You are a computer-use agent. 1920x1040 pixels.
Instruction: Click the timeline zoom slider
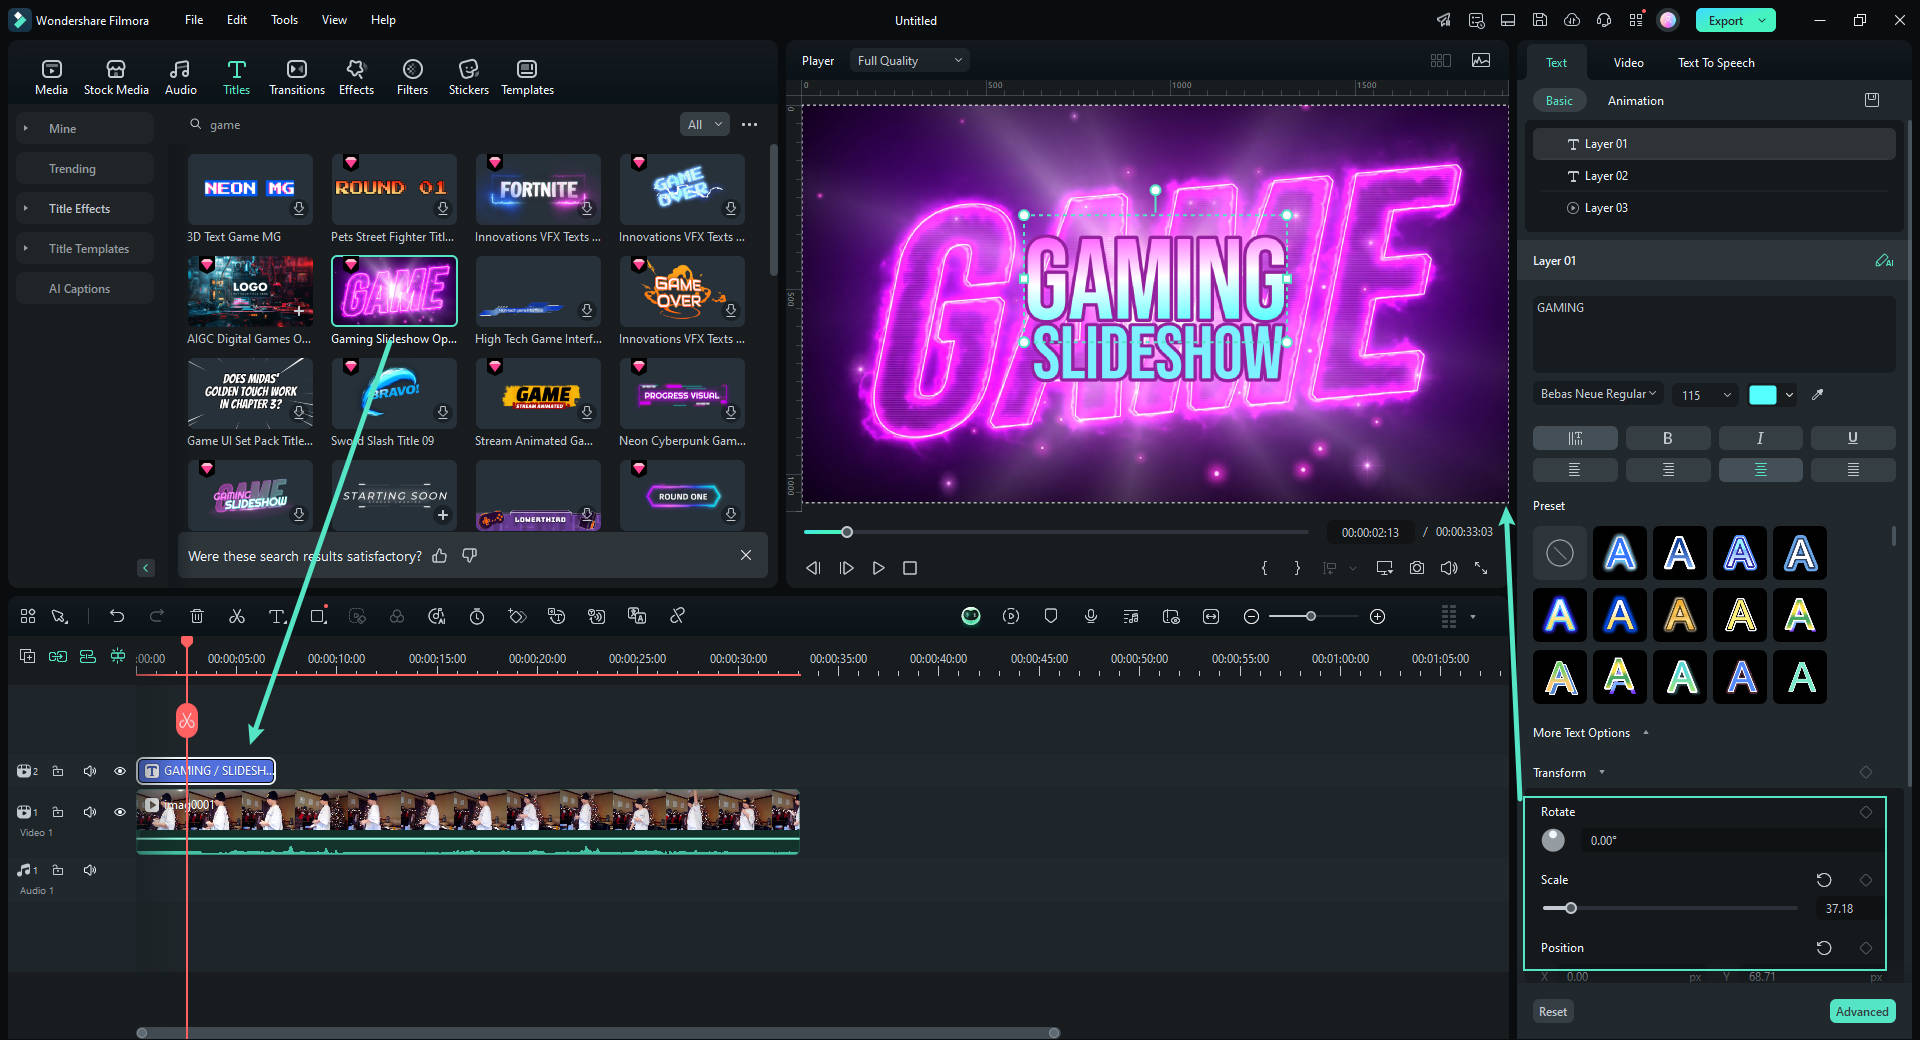pos(1312,616)
